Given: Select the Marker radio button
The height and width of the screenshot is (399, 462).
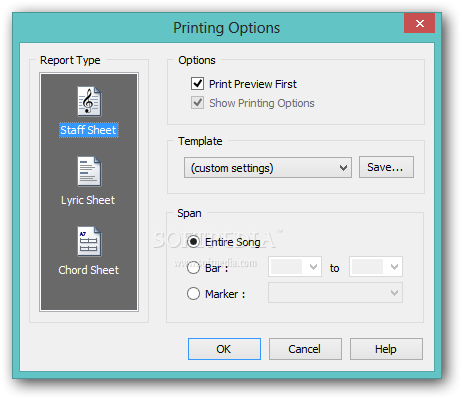Looking at the screenshot, I should click(x=193, y=294).
